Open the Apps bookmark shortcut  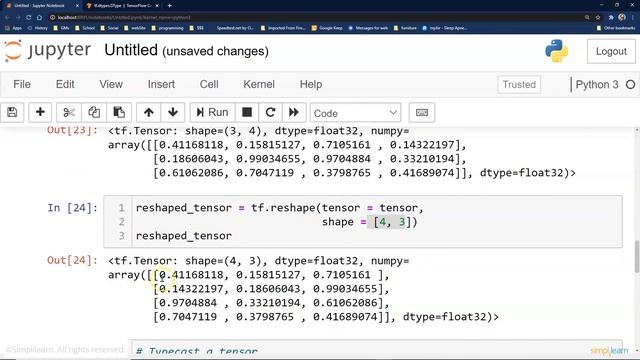click(13, 28)
